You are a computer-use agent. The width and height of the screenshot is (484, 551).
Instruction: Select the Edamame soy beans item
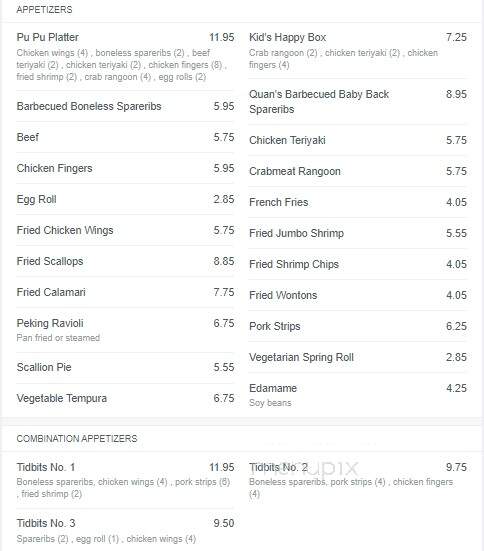358,395
